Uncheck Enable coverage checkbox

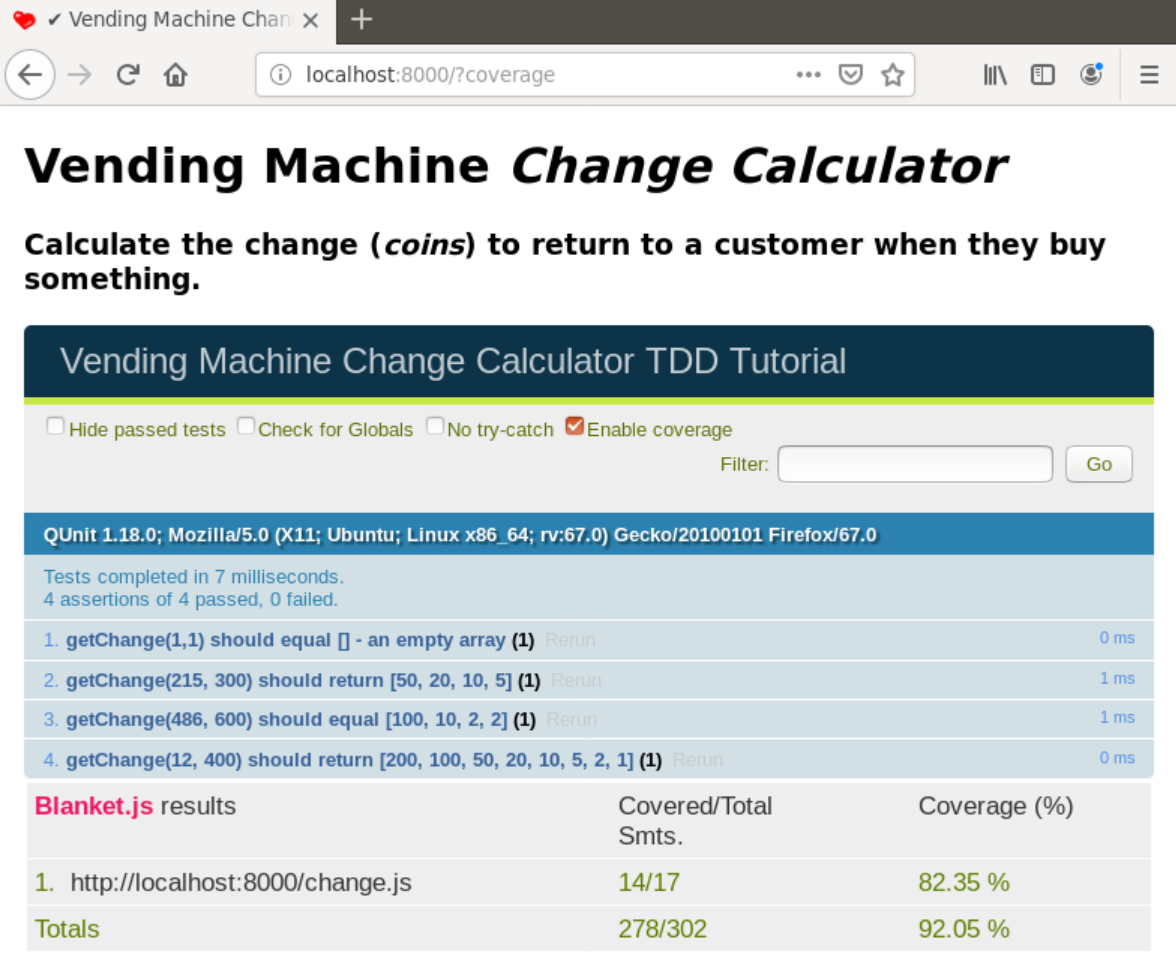(x=574, y=426)
